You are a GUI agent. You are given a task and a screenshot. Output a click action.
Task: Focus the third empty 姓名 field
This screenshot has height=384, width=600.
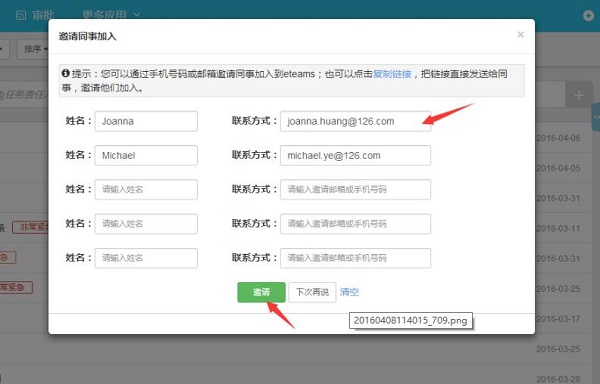(146, 189)
